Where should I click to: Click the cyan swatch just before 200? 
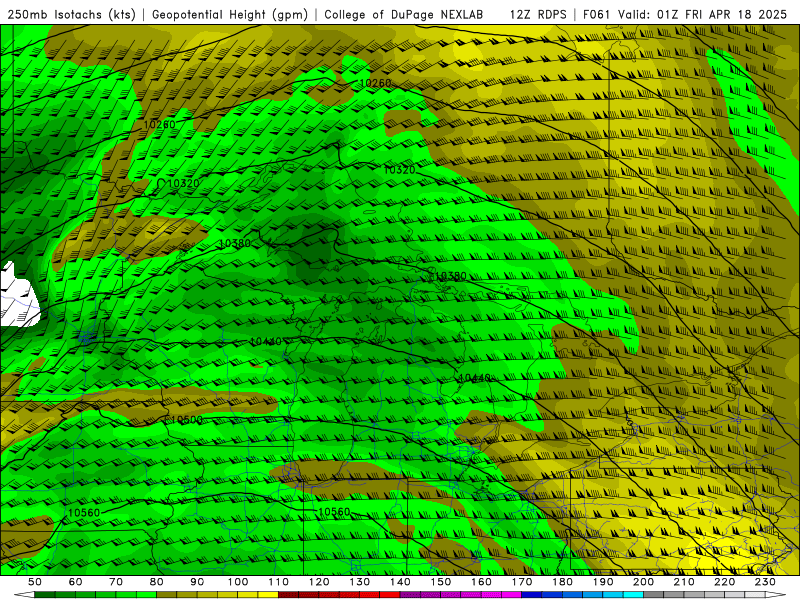tap(633, 595)
